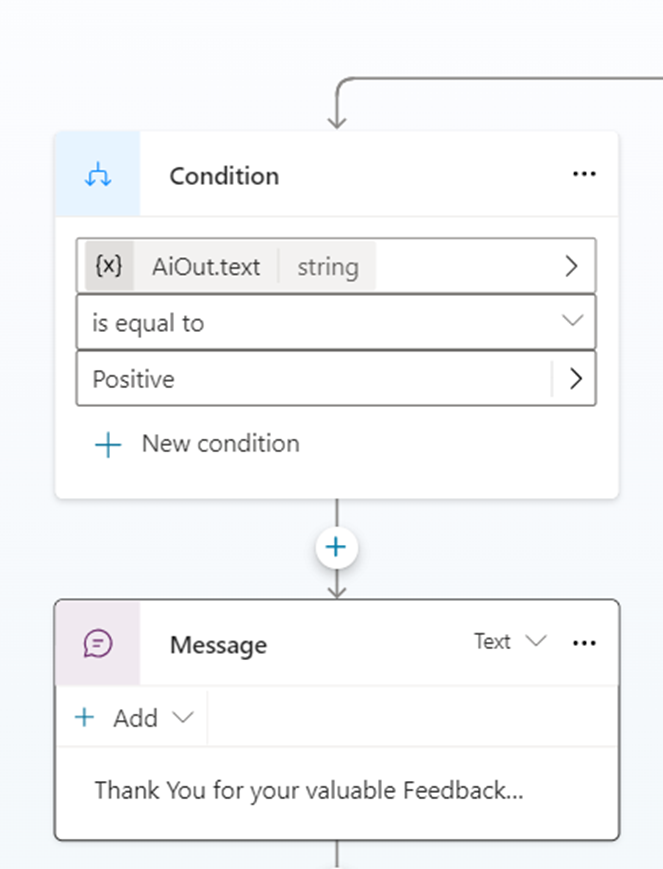Click the Message node title

point(218,645)
